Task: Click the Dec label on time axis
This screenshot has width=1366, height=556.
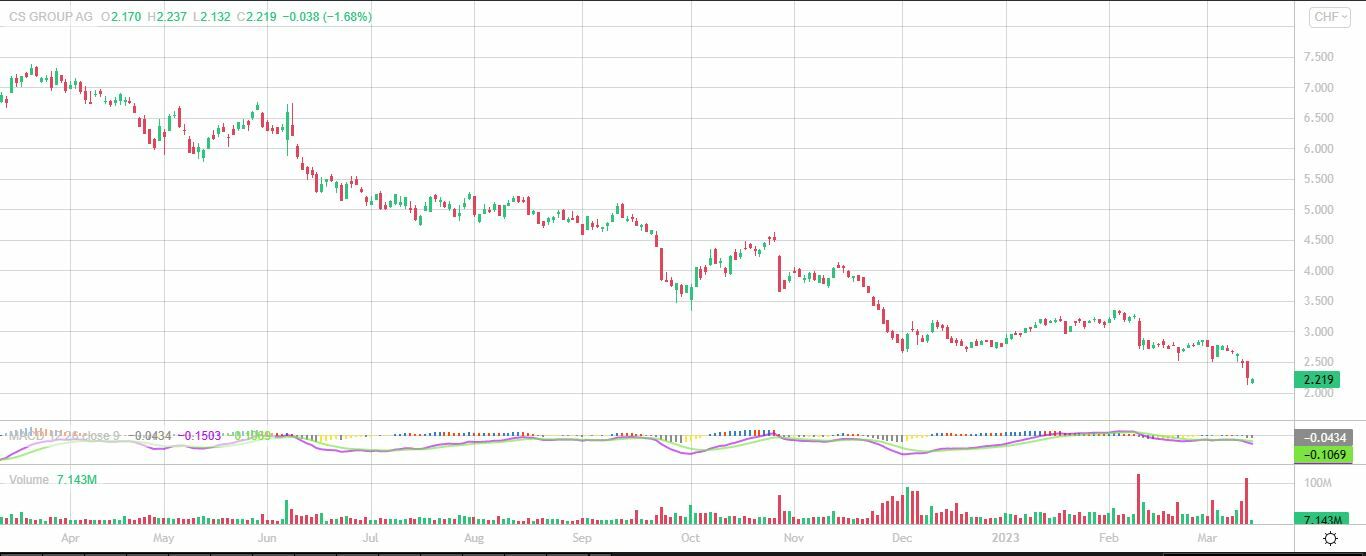Action: tap(902, 538)
